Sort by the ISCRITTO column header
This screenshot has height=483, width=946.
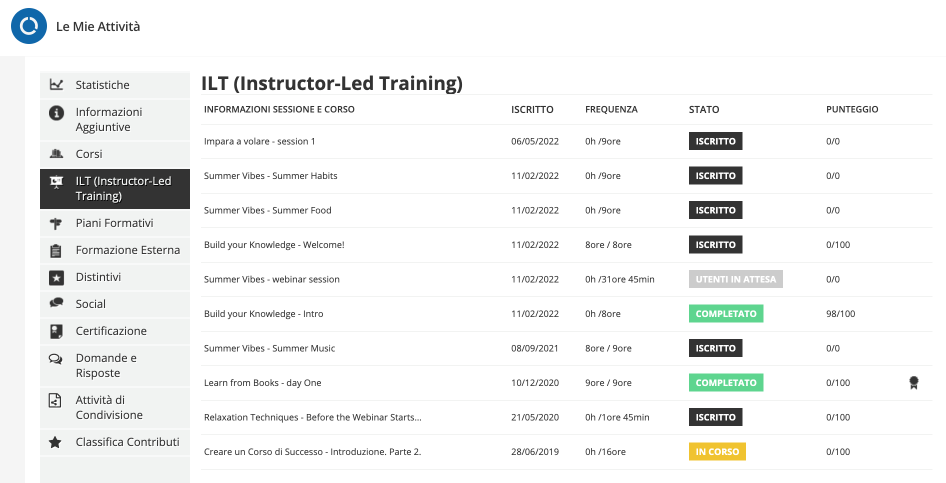[x=532, y=109]
